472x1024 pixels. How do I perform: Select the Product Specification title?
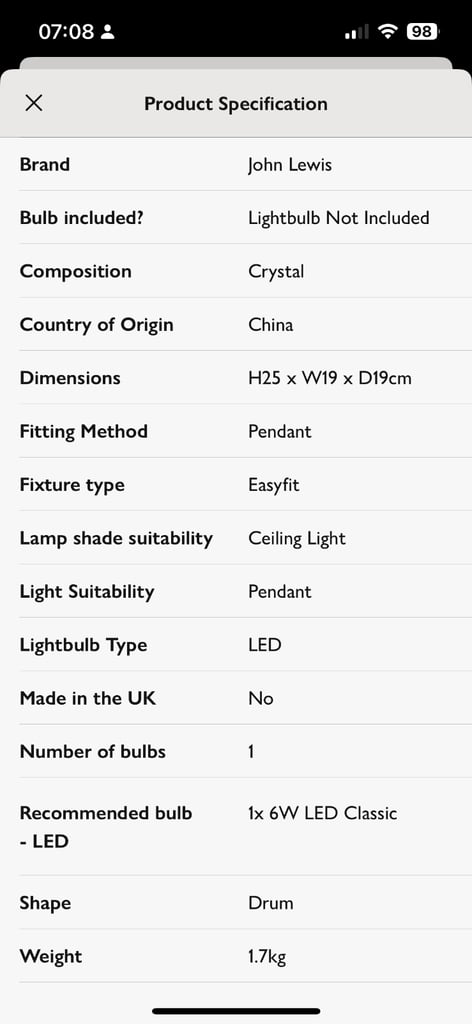coord(236,104)
